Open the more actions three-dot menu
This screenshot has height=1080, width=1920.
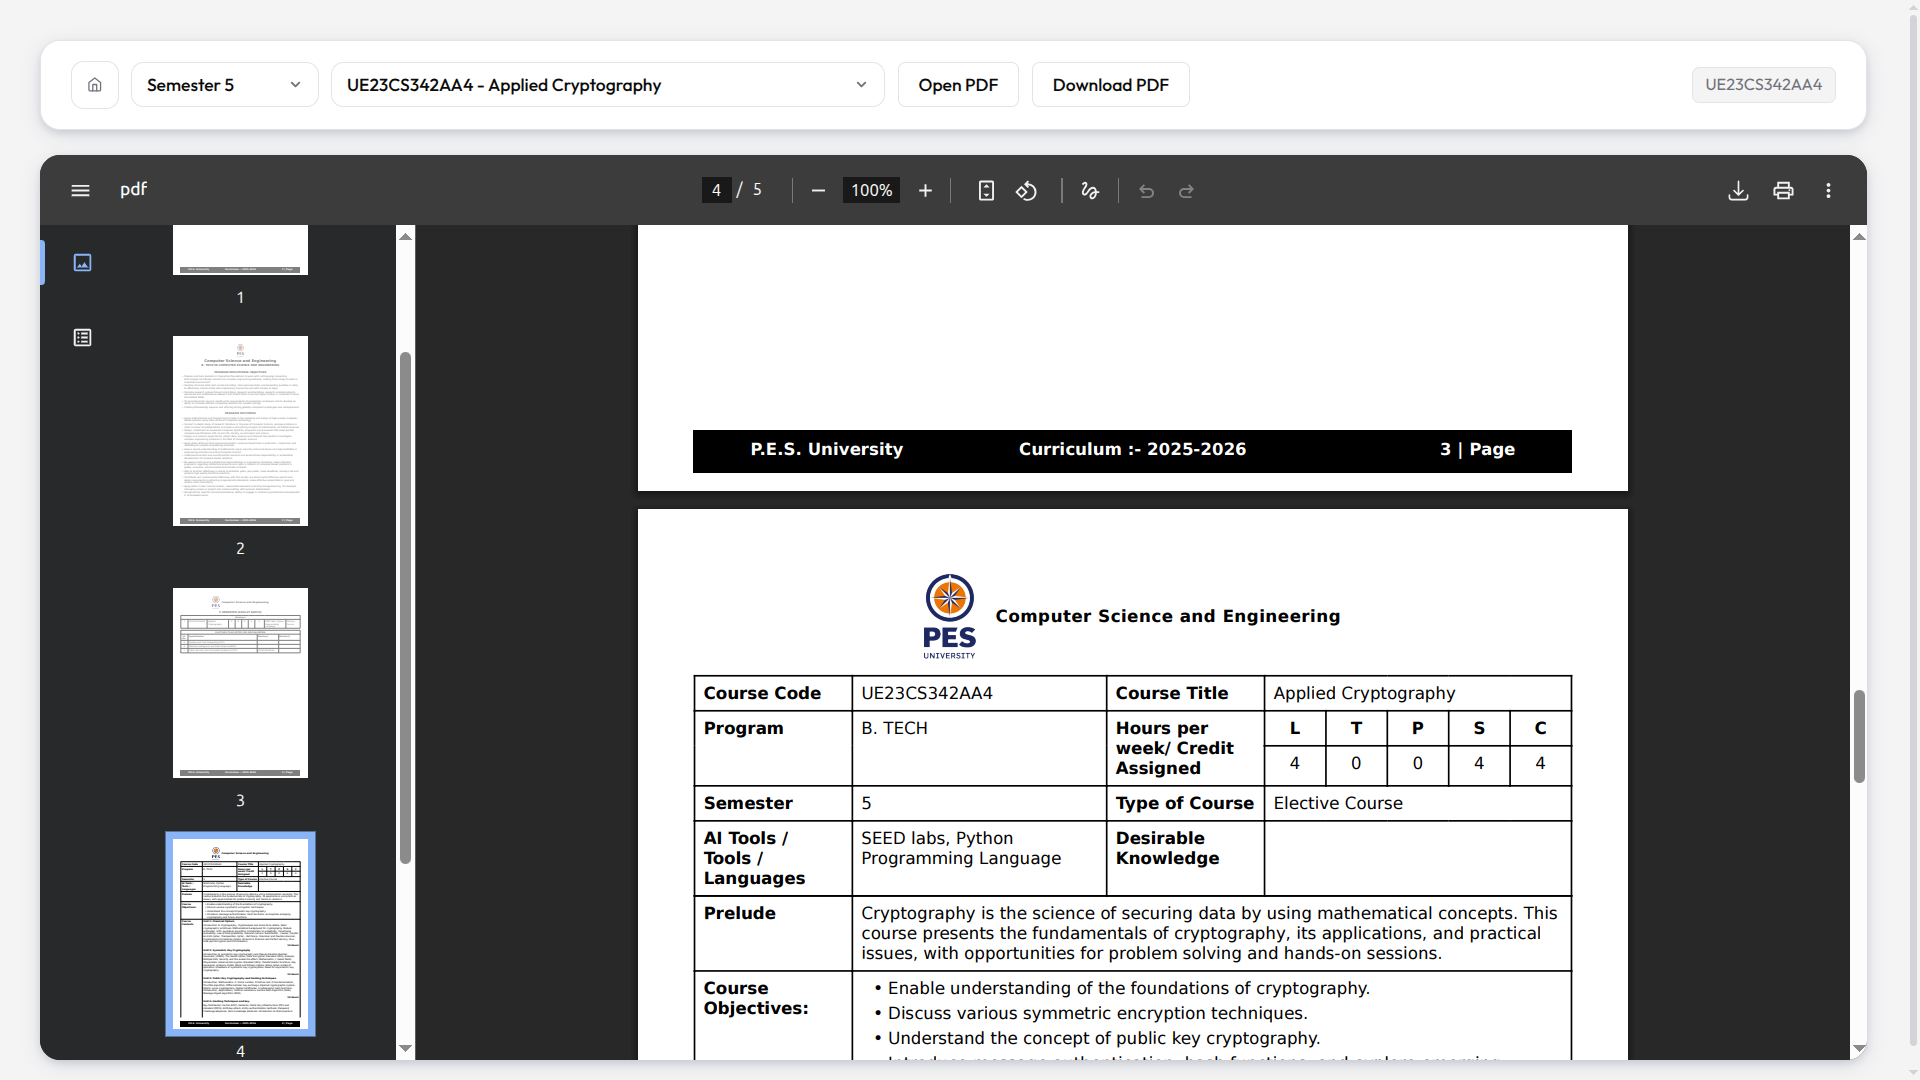[x=1828, y=190]
